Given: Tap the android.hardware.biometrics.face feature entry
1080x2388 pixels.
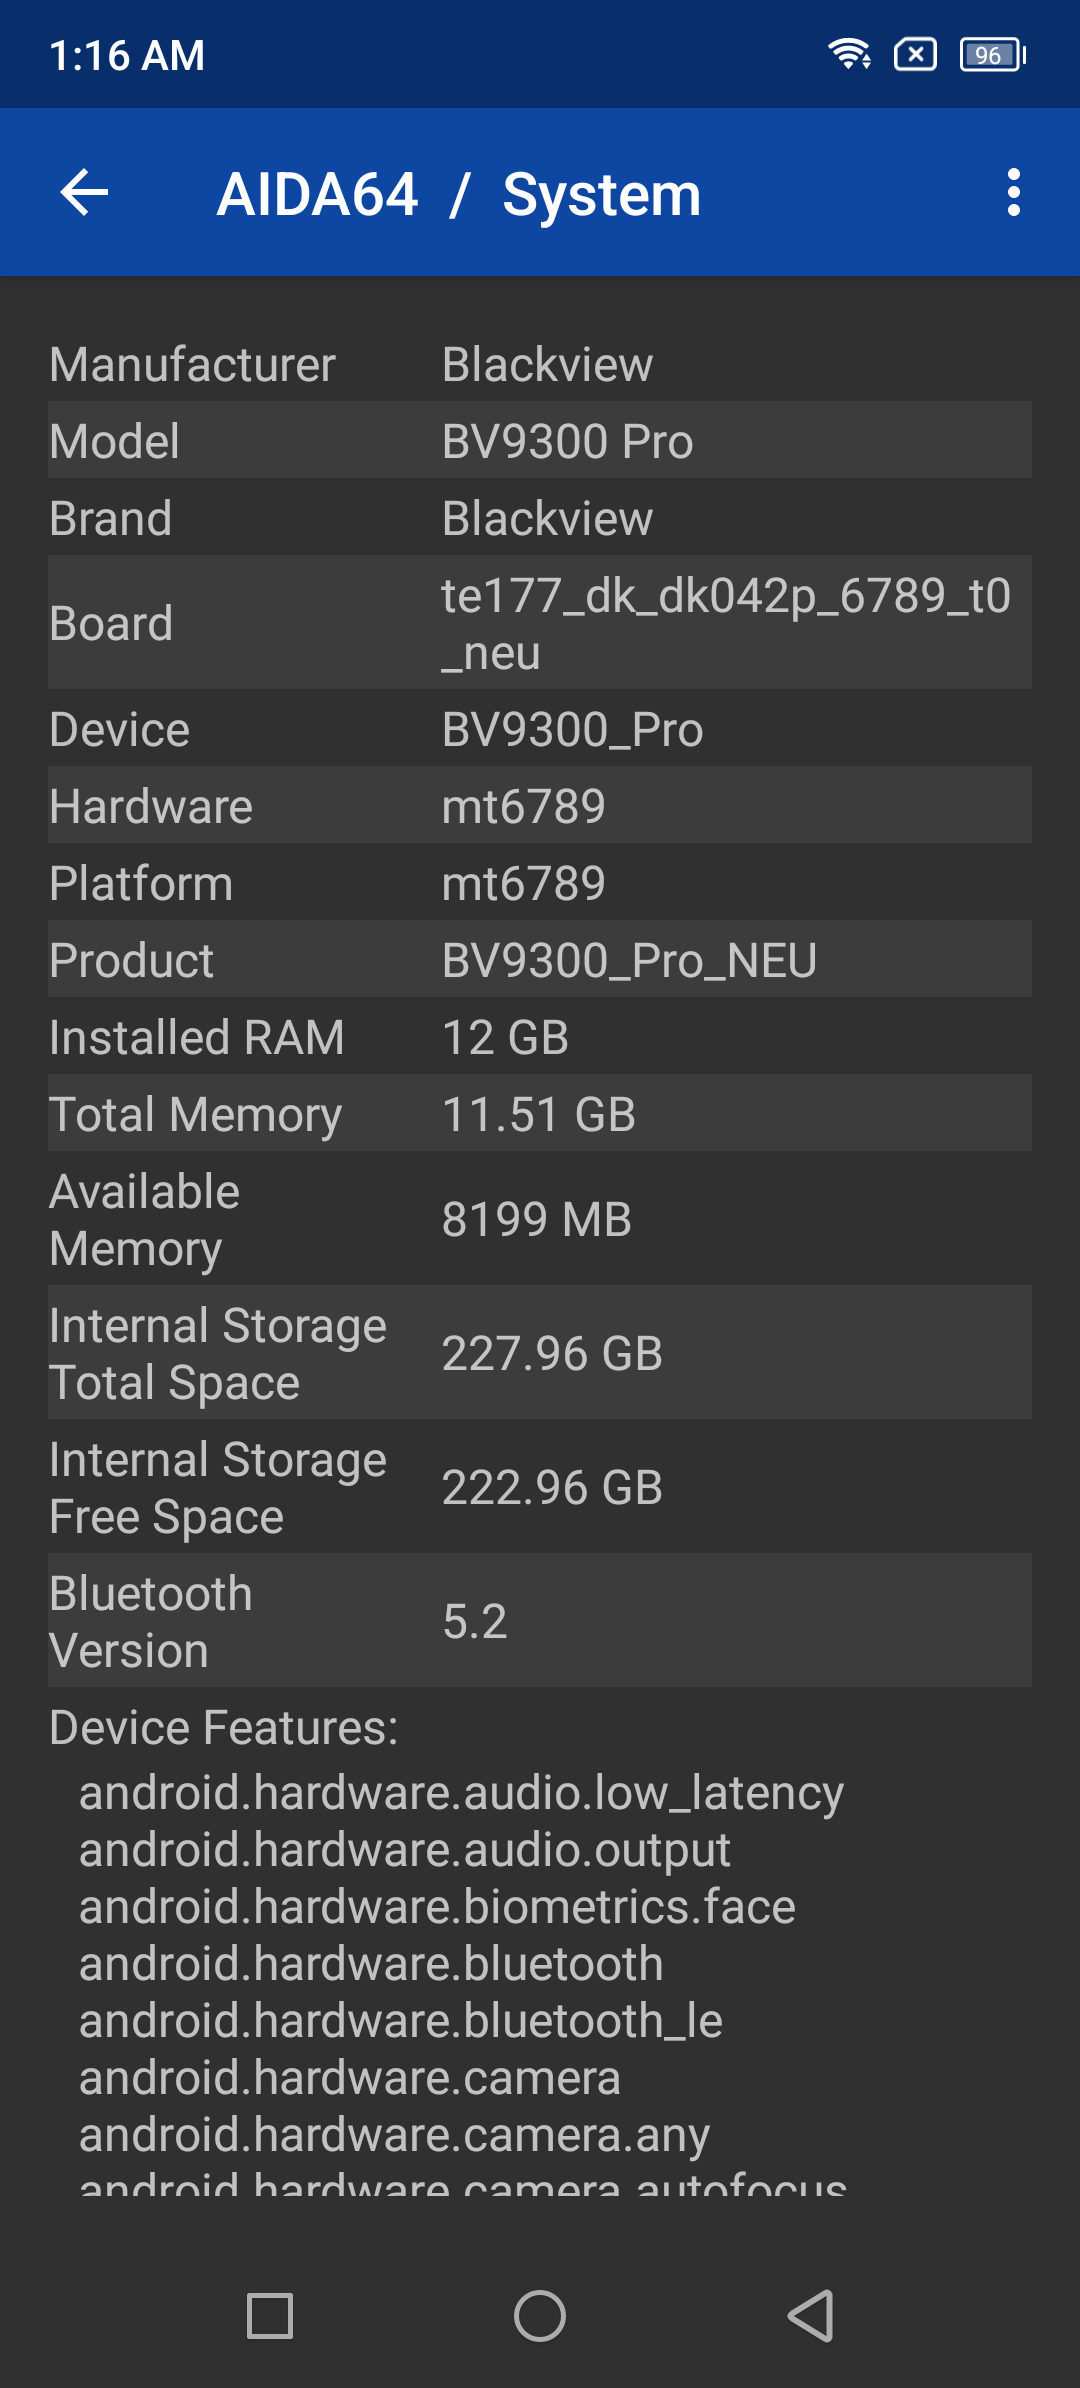Looking at the screenshot, I should click(x=437, y=1907).
